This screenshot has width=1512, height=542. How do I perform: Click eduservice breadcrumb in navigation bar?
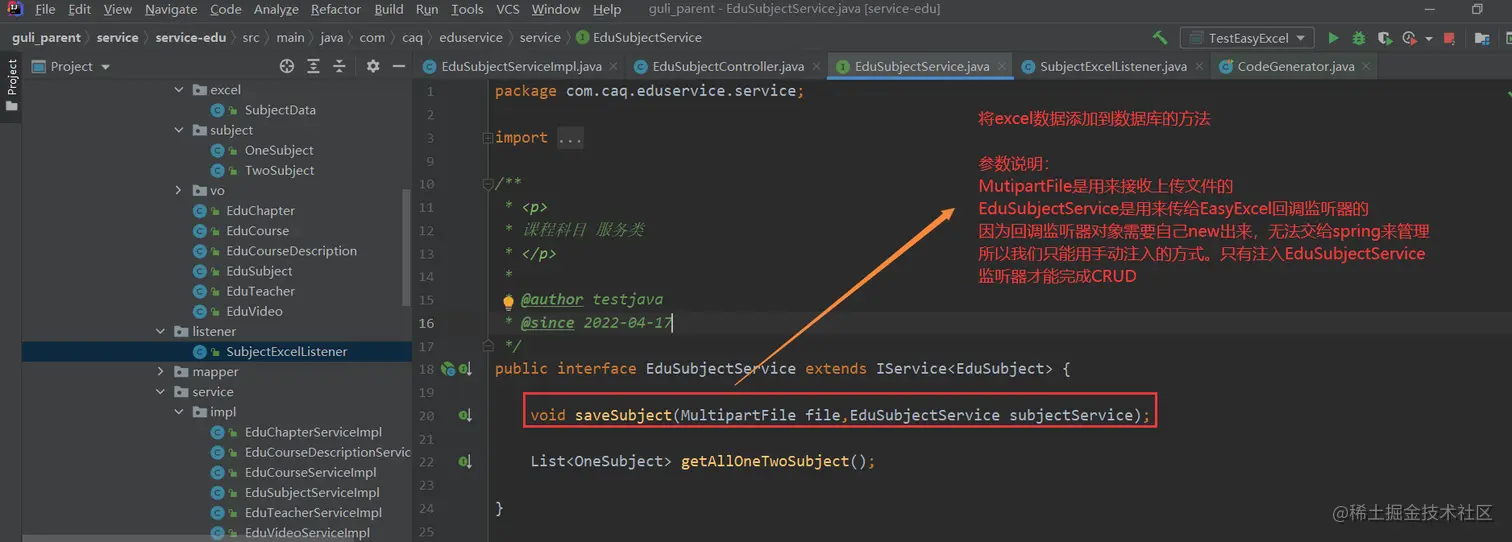click(471, 38)
